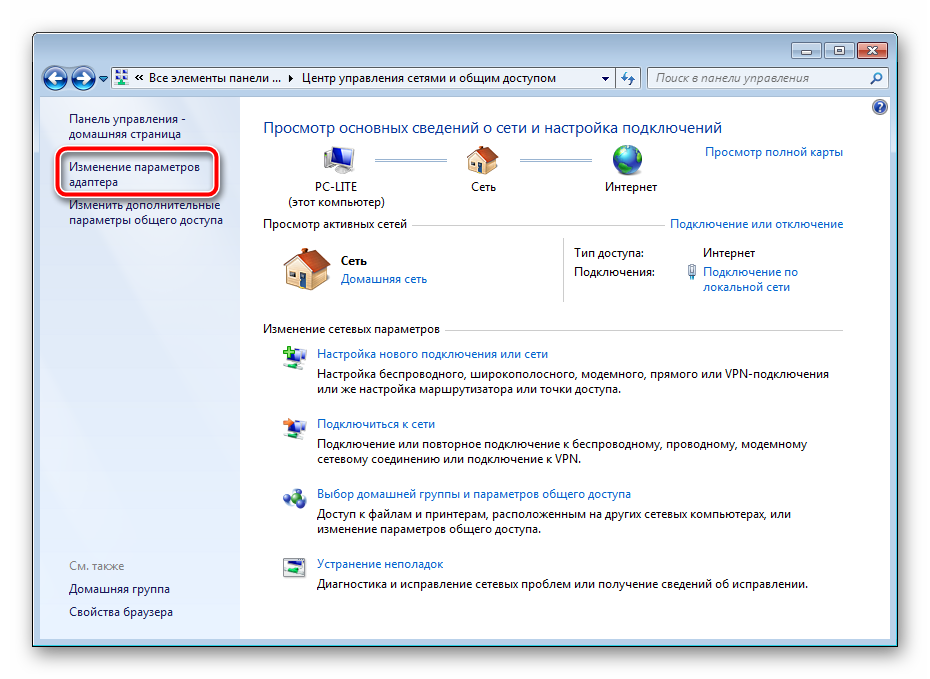Open Просмотр полной карты link
The width and height of the screenshot is (930, 679).
click(x=773, y=152)
